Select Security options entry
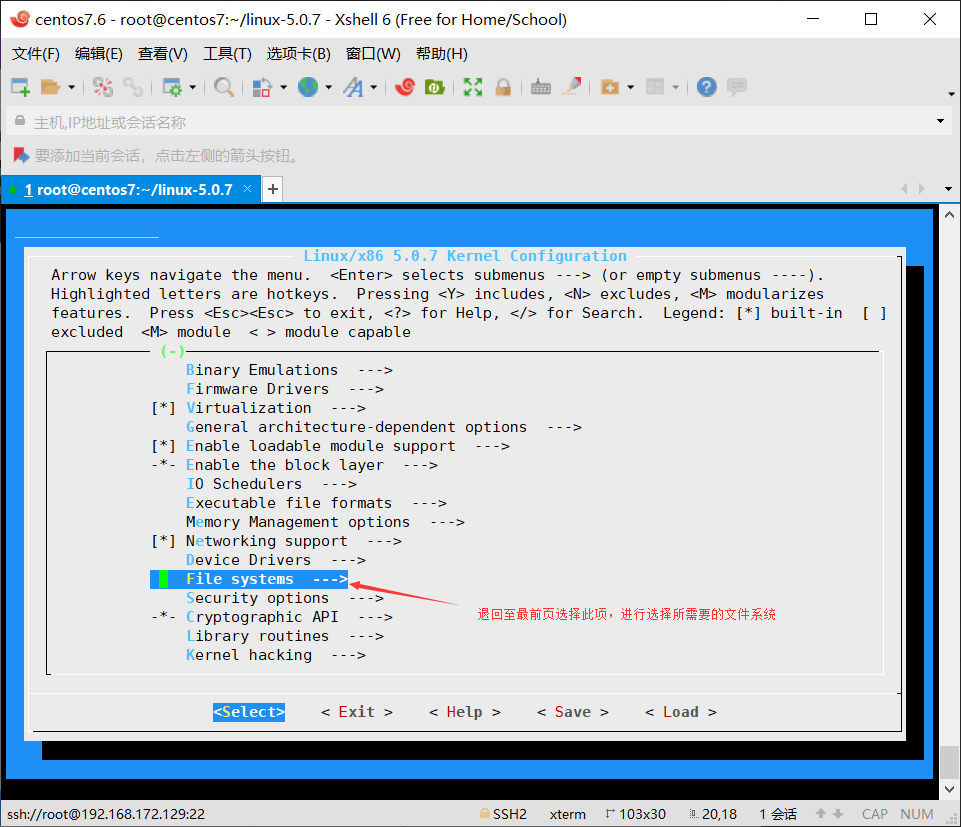Viewport: 961px width, 827px height. (285, 598)
